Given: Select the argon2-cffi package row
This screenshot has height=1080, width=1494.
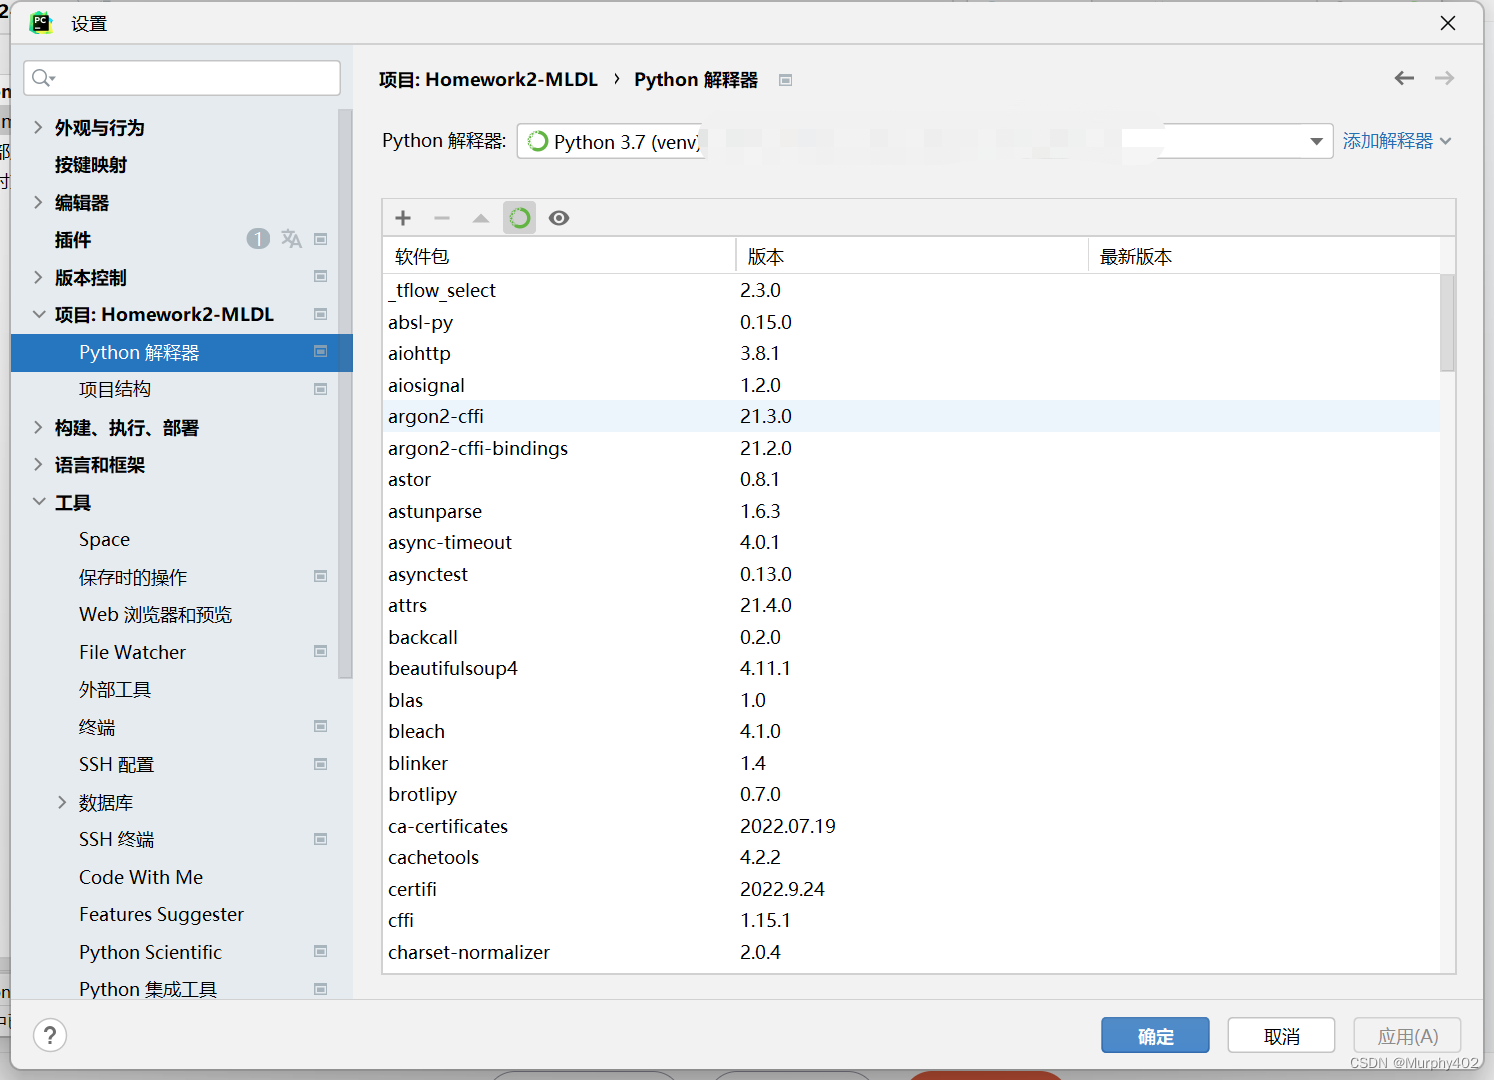Looking at the screenshot, I should (911, 416).
